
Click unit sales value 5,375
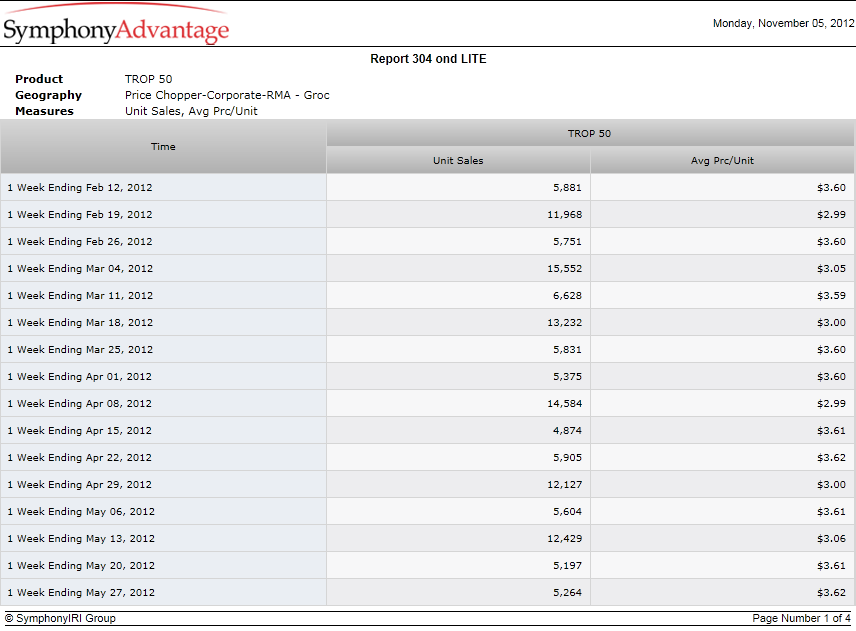pyautogui.click(x=567, y=377)
